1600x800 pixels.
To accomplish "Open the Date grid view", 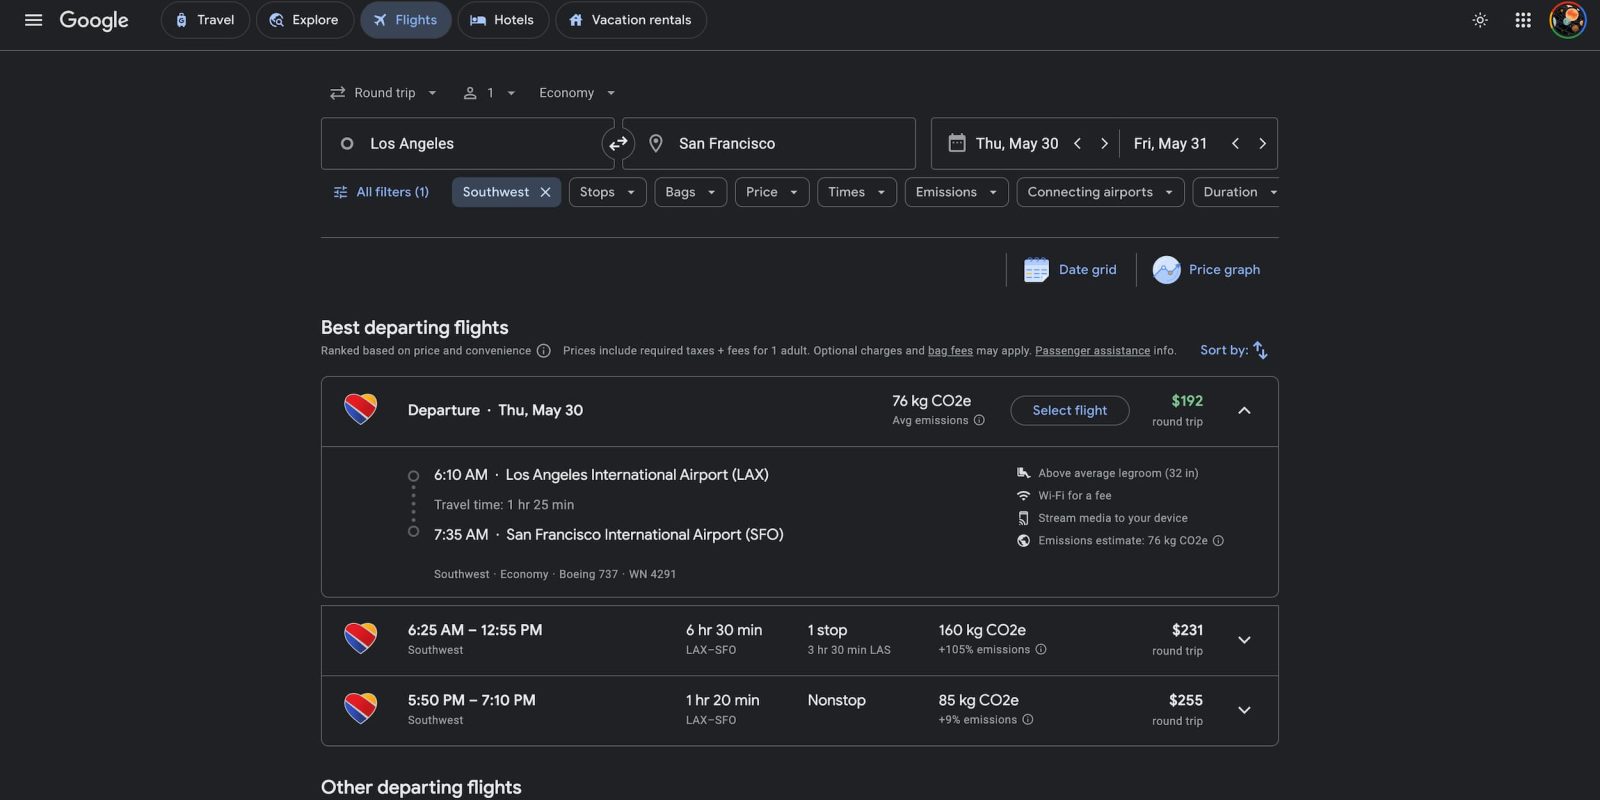I will 1070,270.
